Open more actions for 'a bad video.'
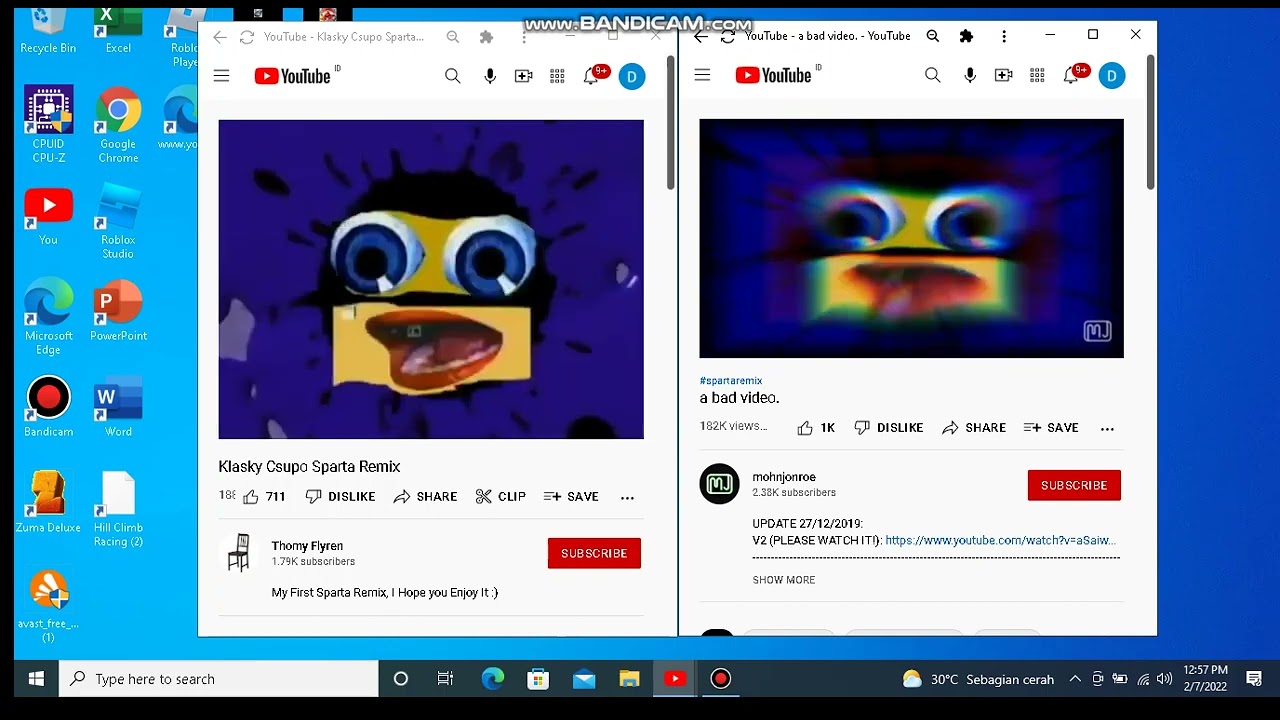Image resolution: width=1280 pixels, height=720 pixels. [1107, 428]
